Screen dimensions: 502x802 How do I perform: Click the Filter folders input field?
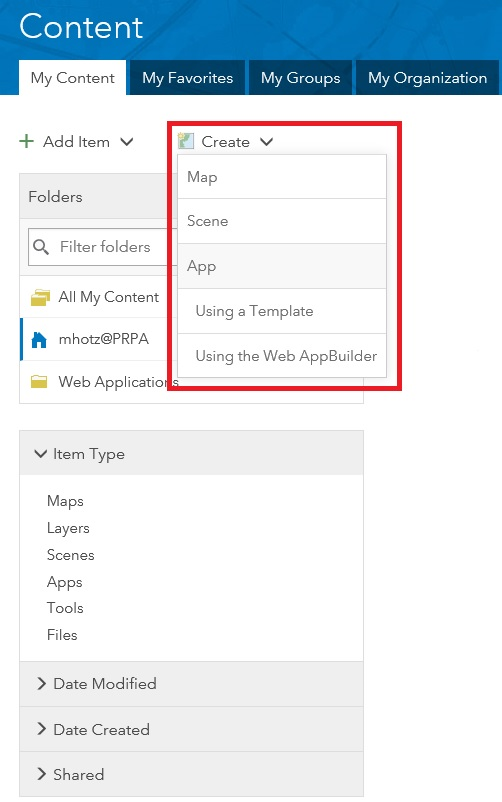pos(102,247)
